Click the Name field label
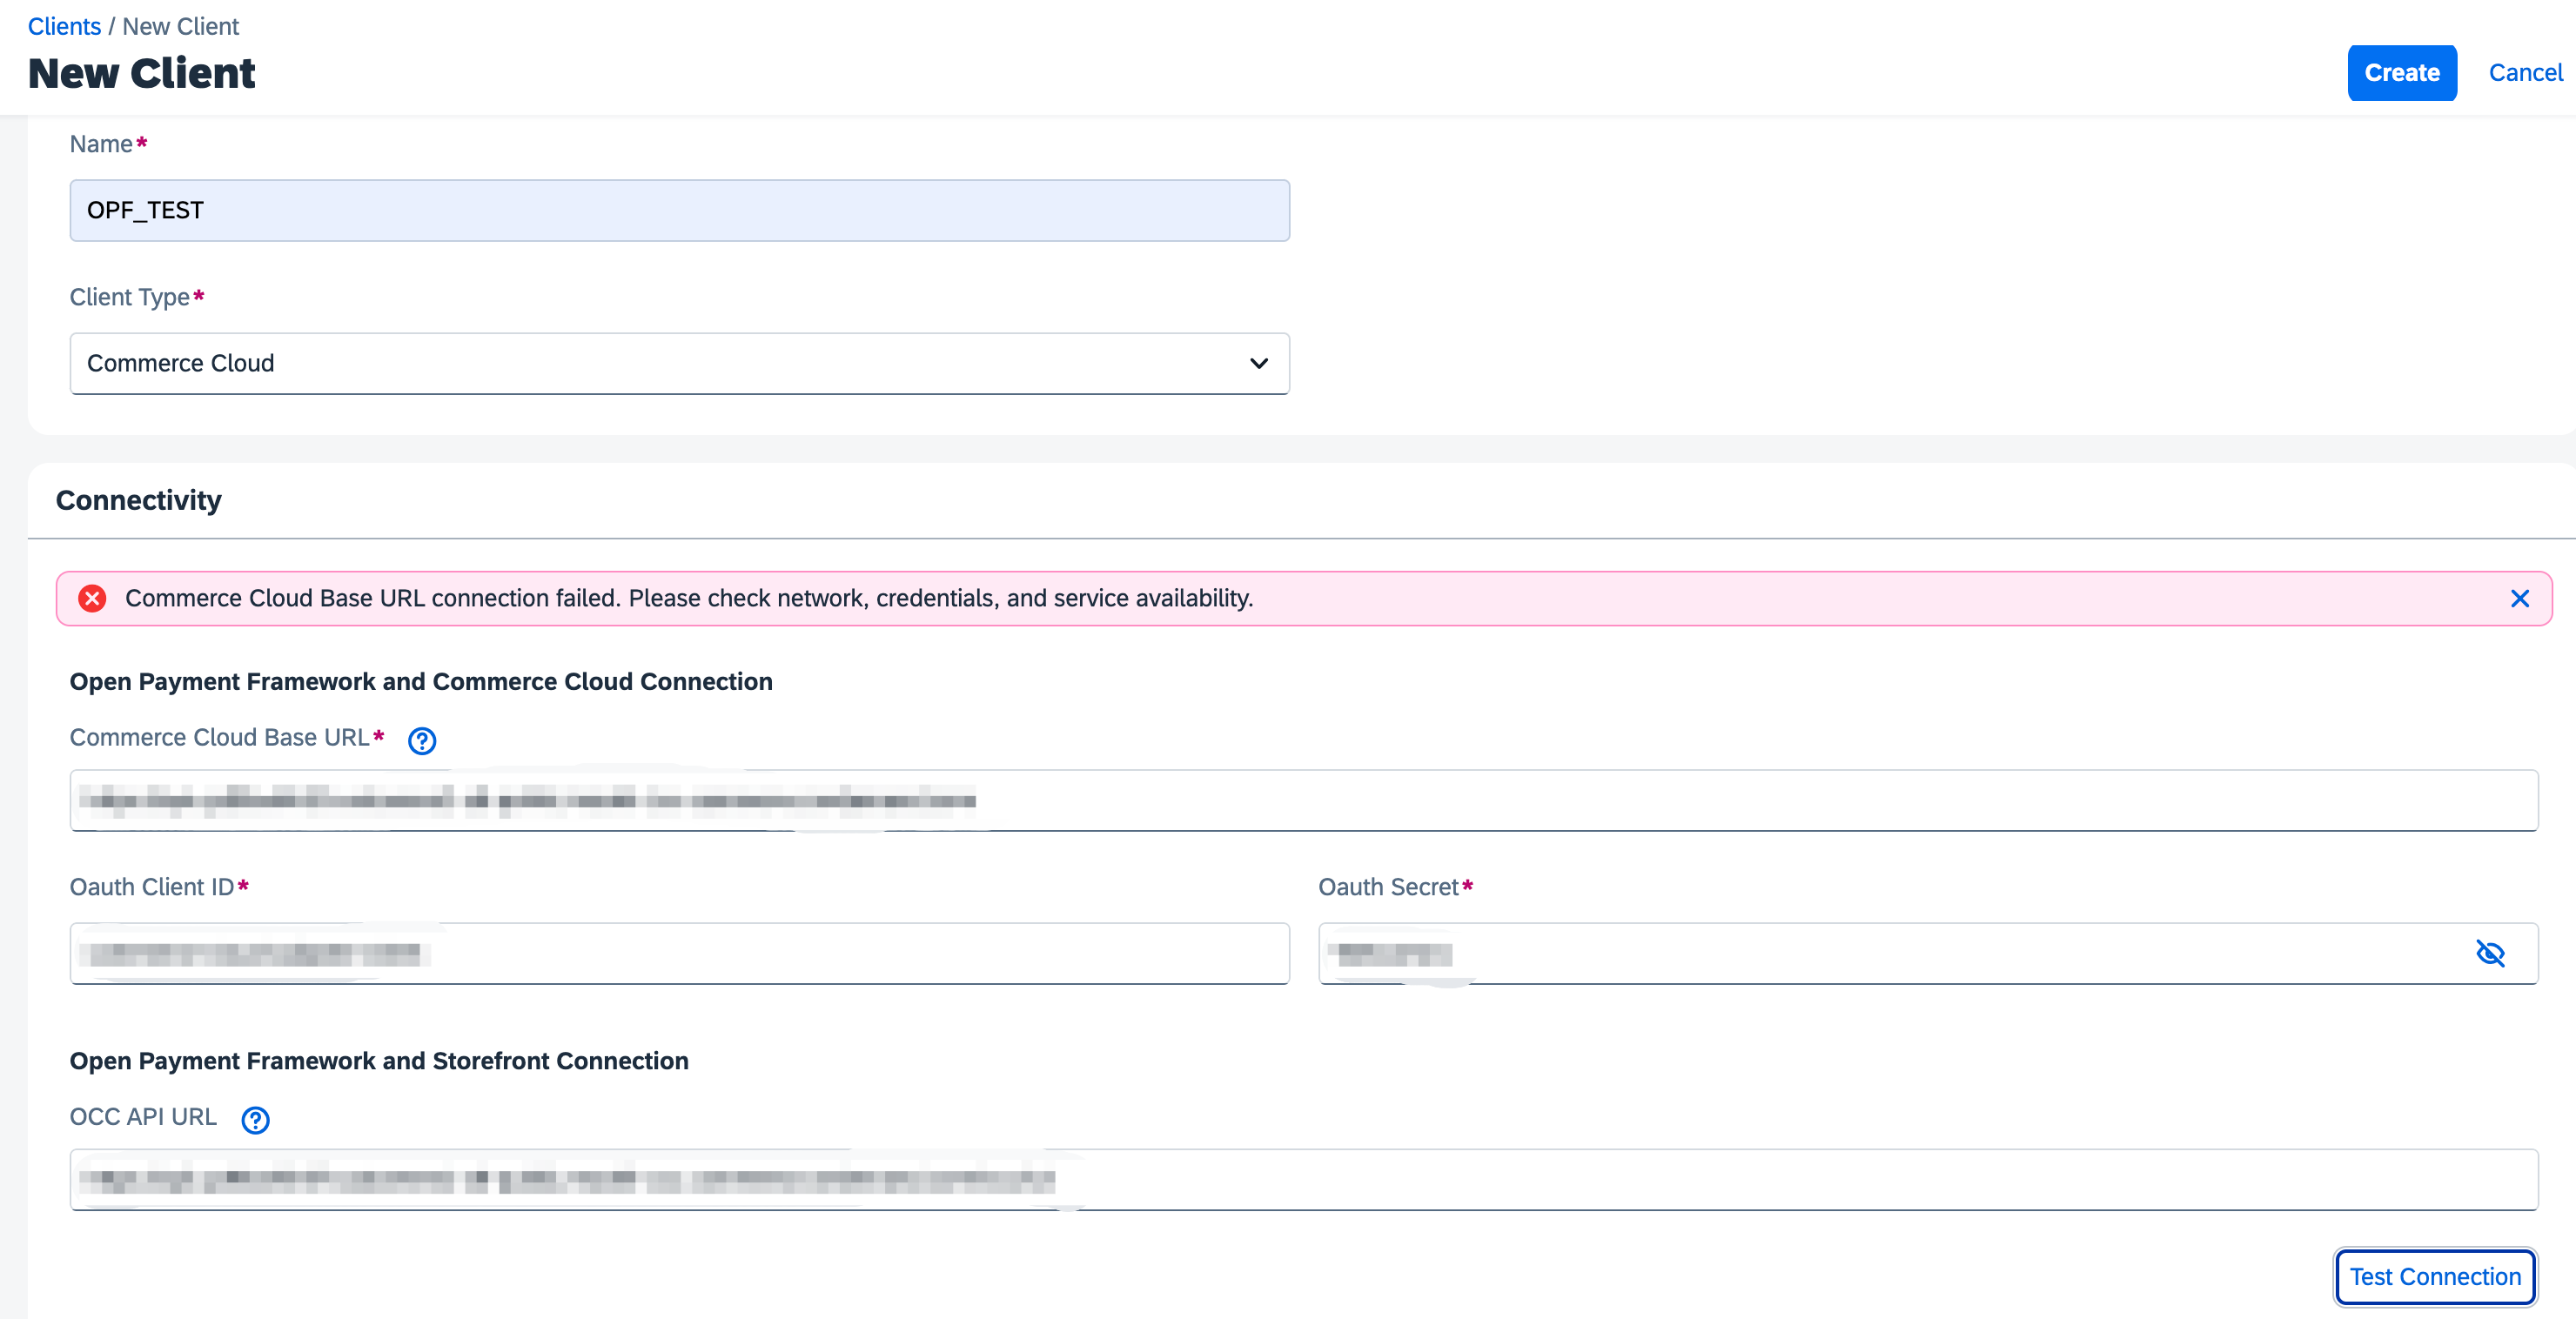This screenshot has width=2576, height=1319. click(100, 144)
